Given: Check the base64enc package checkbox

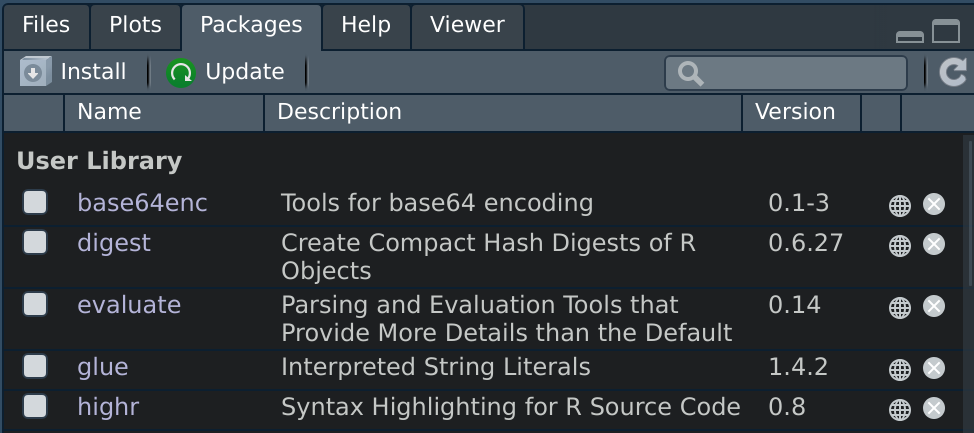Looking at the screenshot, I should (35, 203).
